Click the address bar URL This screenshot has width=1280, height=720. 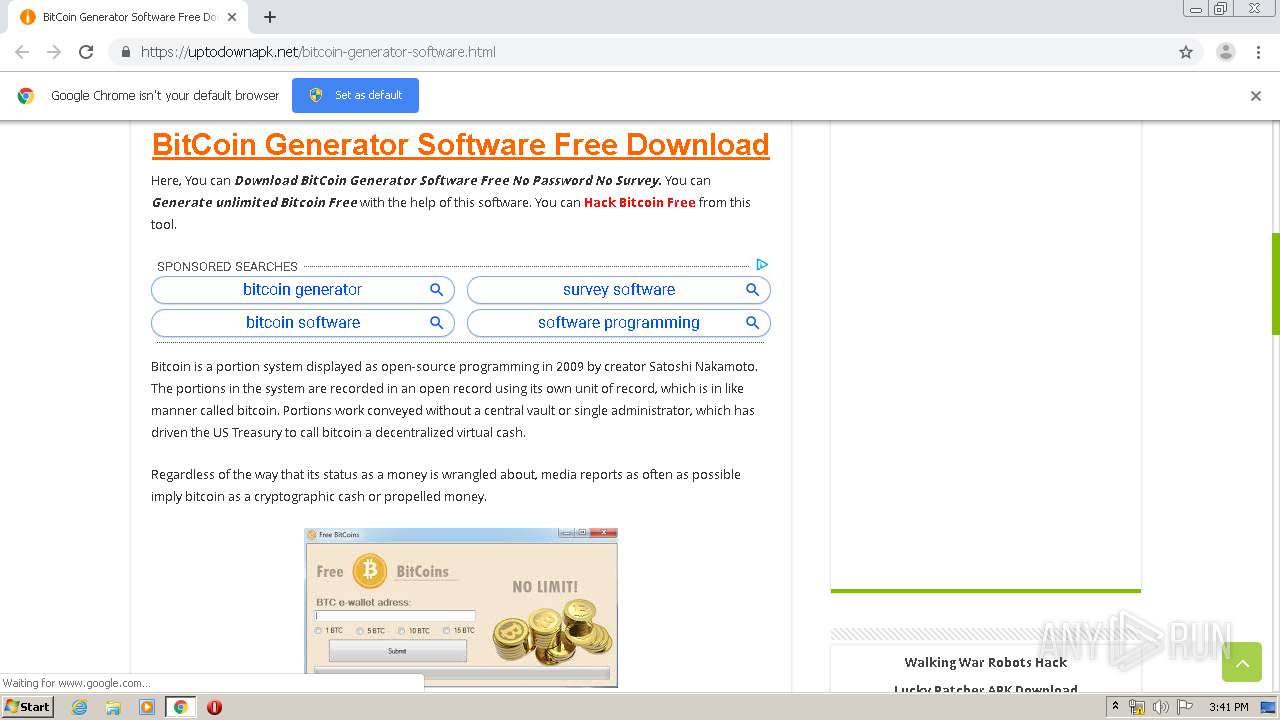pyautogui.click(x=318, y=52)
